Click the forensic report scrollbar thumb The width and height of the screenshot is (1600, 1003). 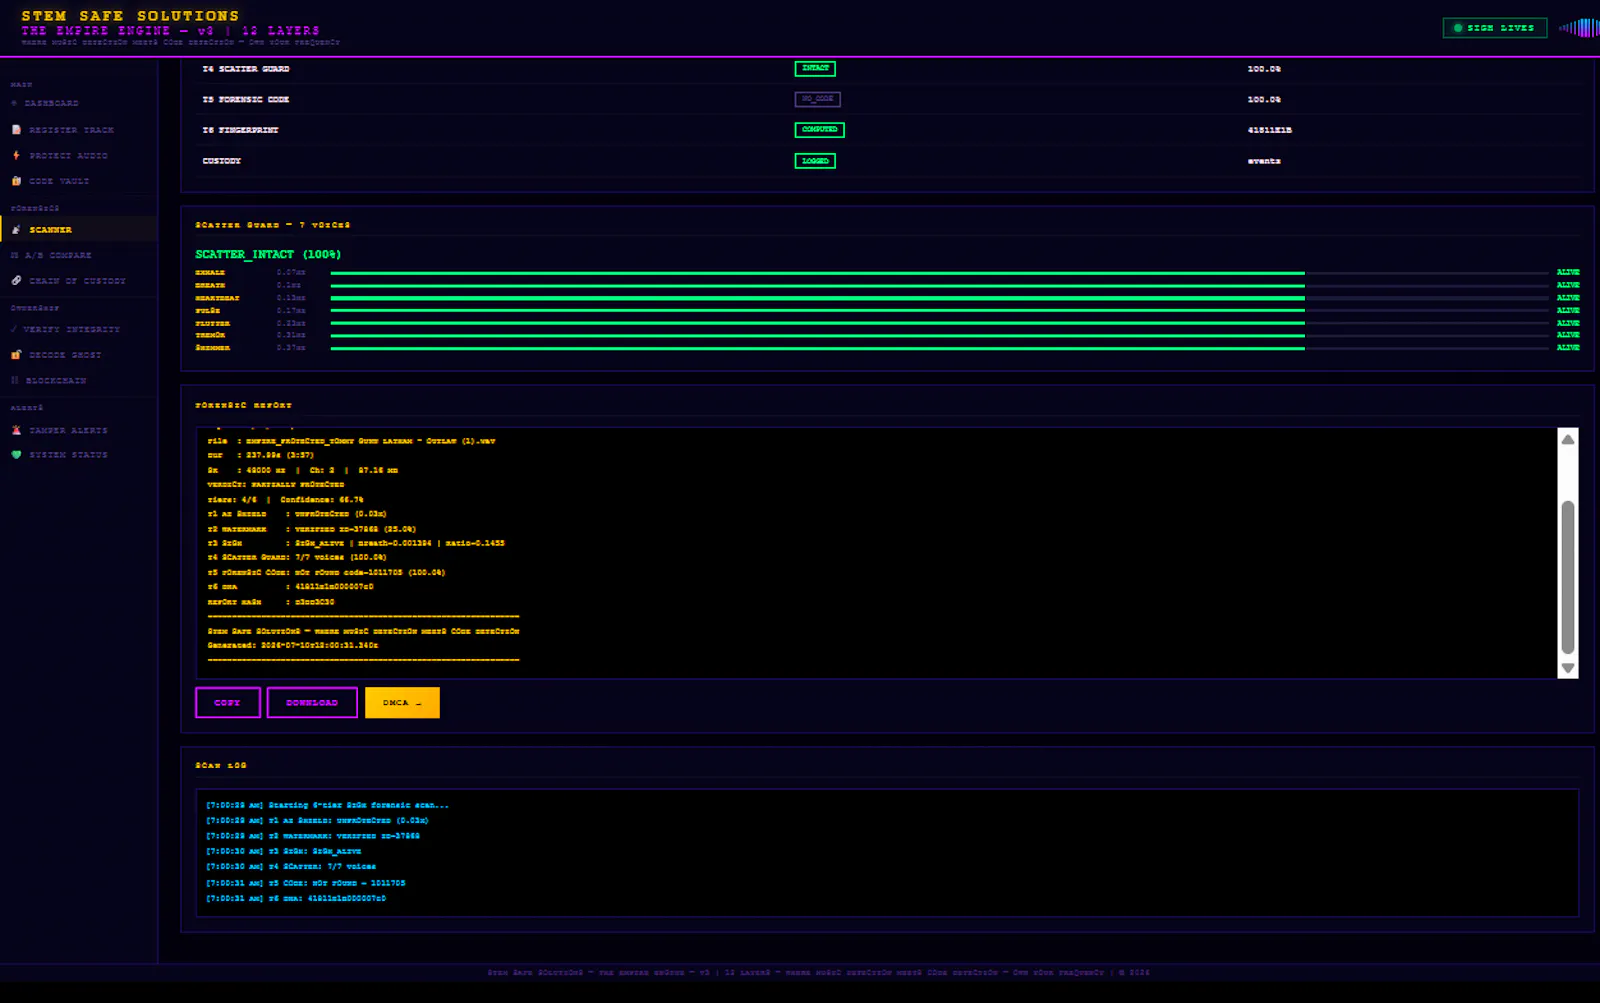[x=1568, y=577]
